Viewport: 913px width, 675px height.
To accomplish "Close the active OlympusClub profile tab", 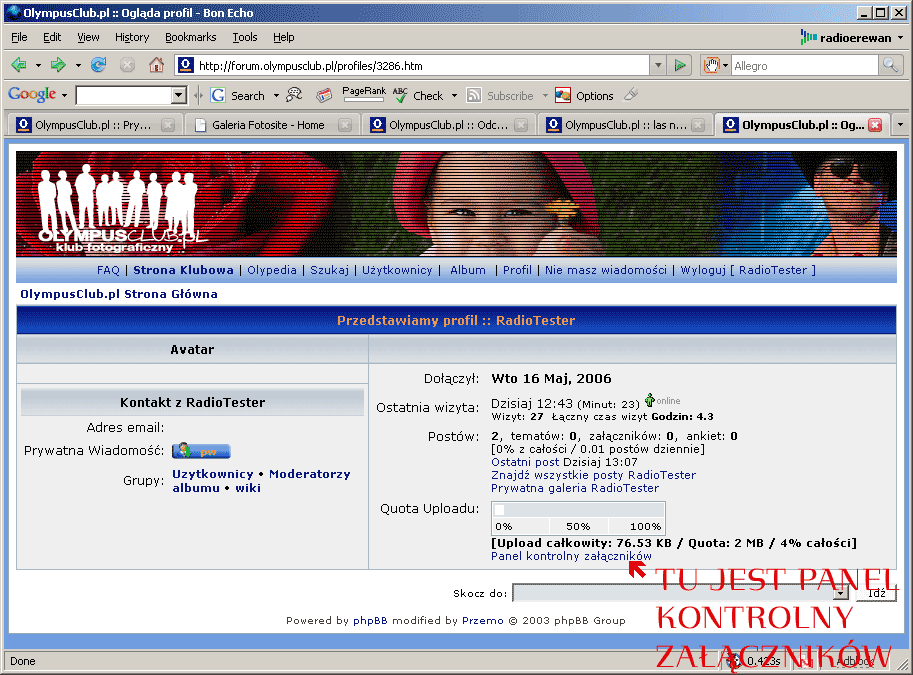I will coord(875,125).
